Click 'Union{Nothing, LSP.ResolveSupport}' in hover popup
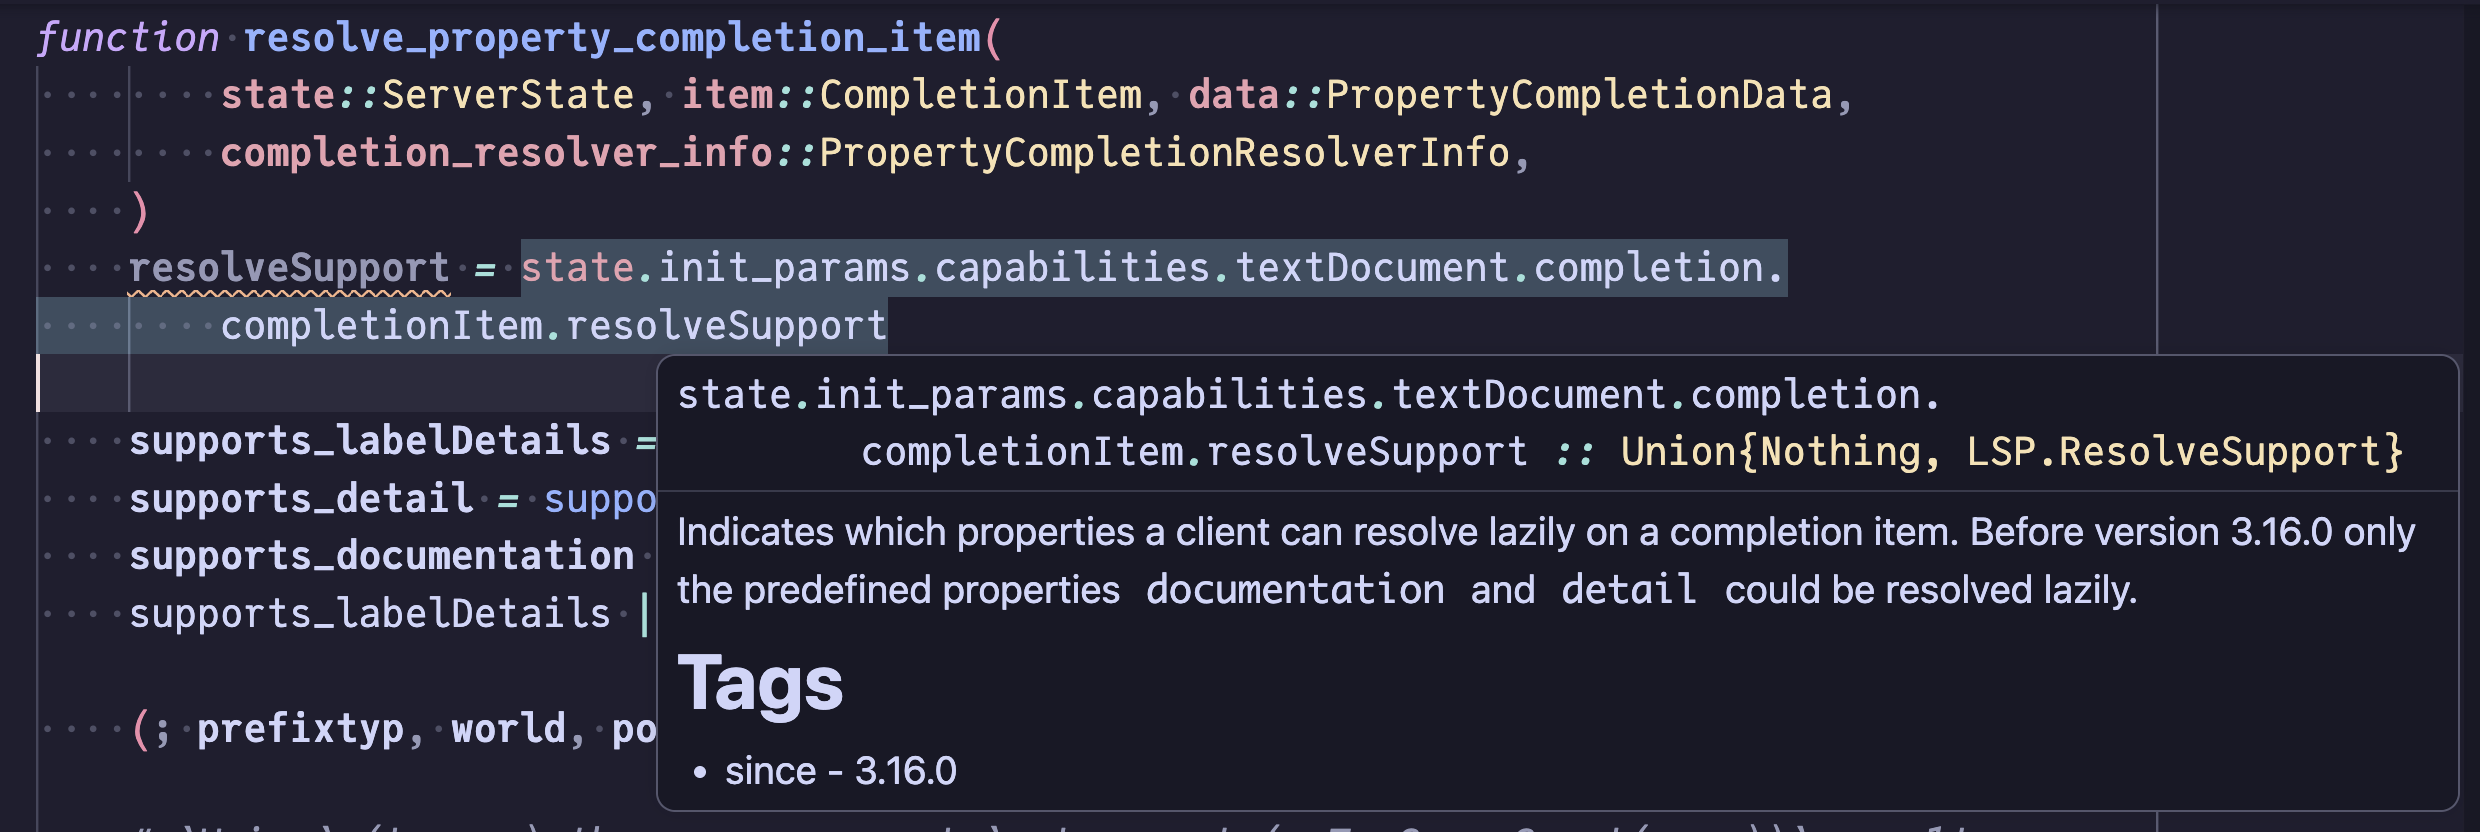Screen dimensions: 2480x832 pyautogui.click(x=2011, y=452)
